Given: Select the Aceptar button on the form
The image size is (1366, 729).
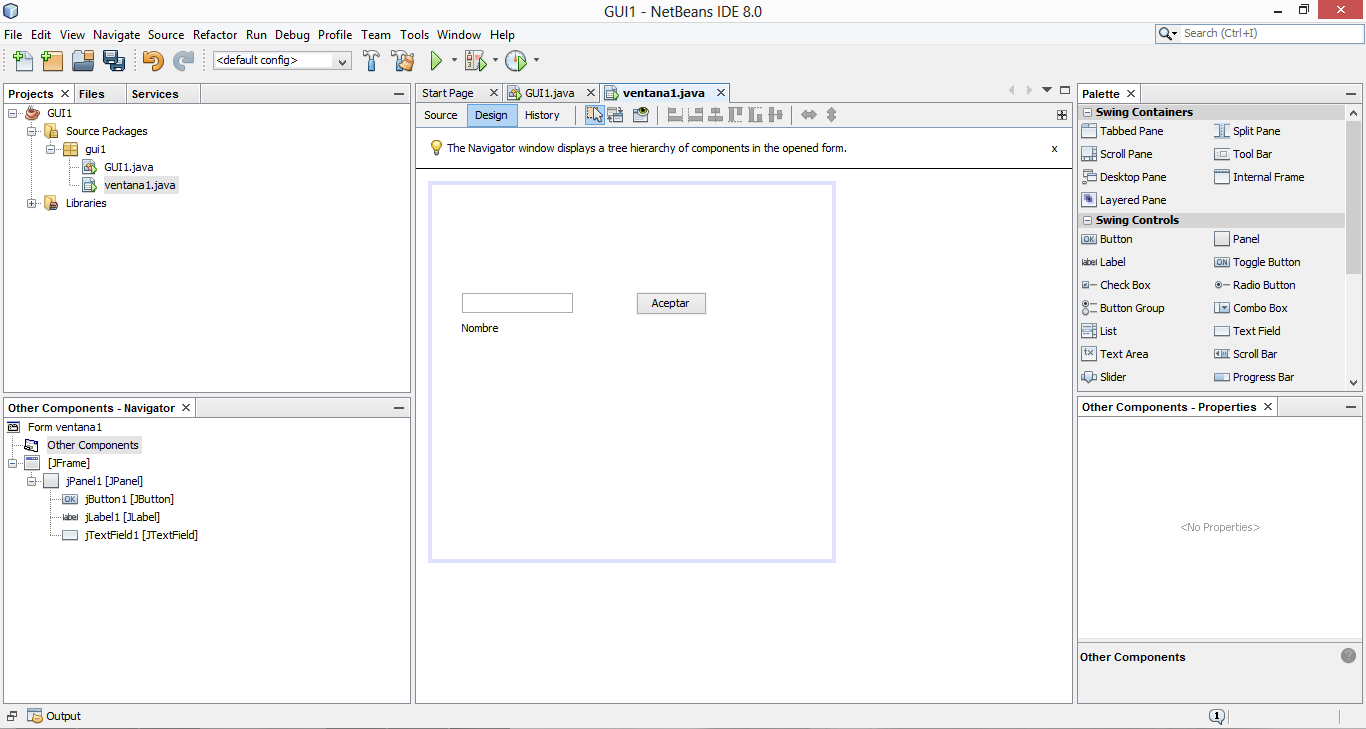Looking at the screenshot, I should 670,302.
